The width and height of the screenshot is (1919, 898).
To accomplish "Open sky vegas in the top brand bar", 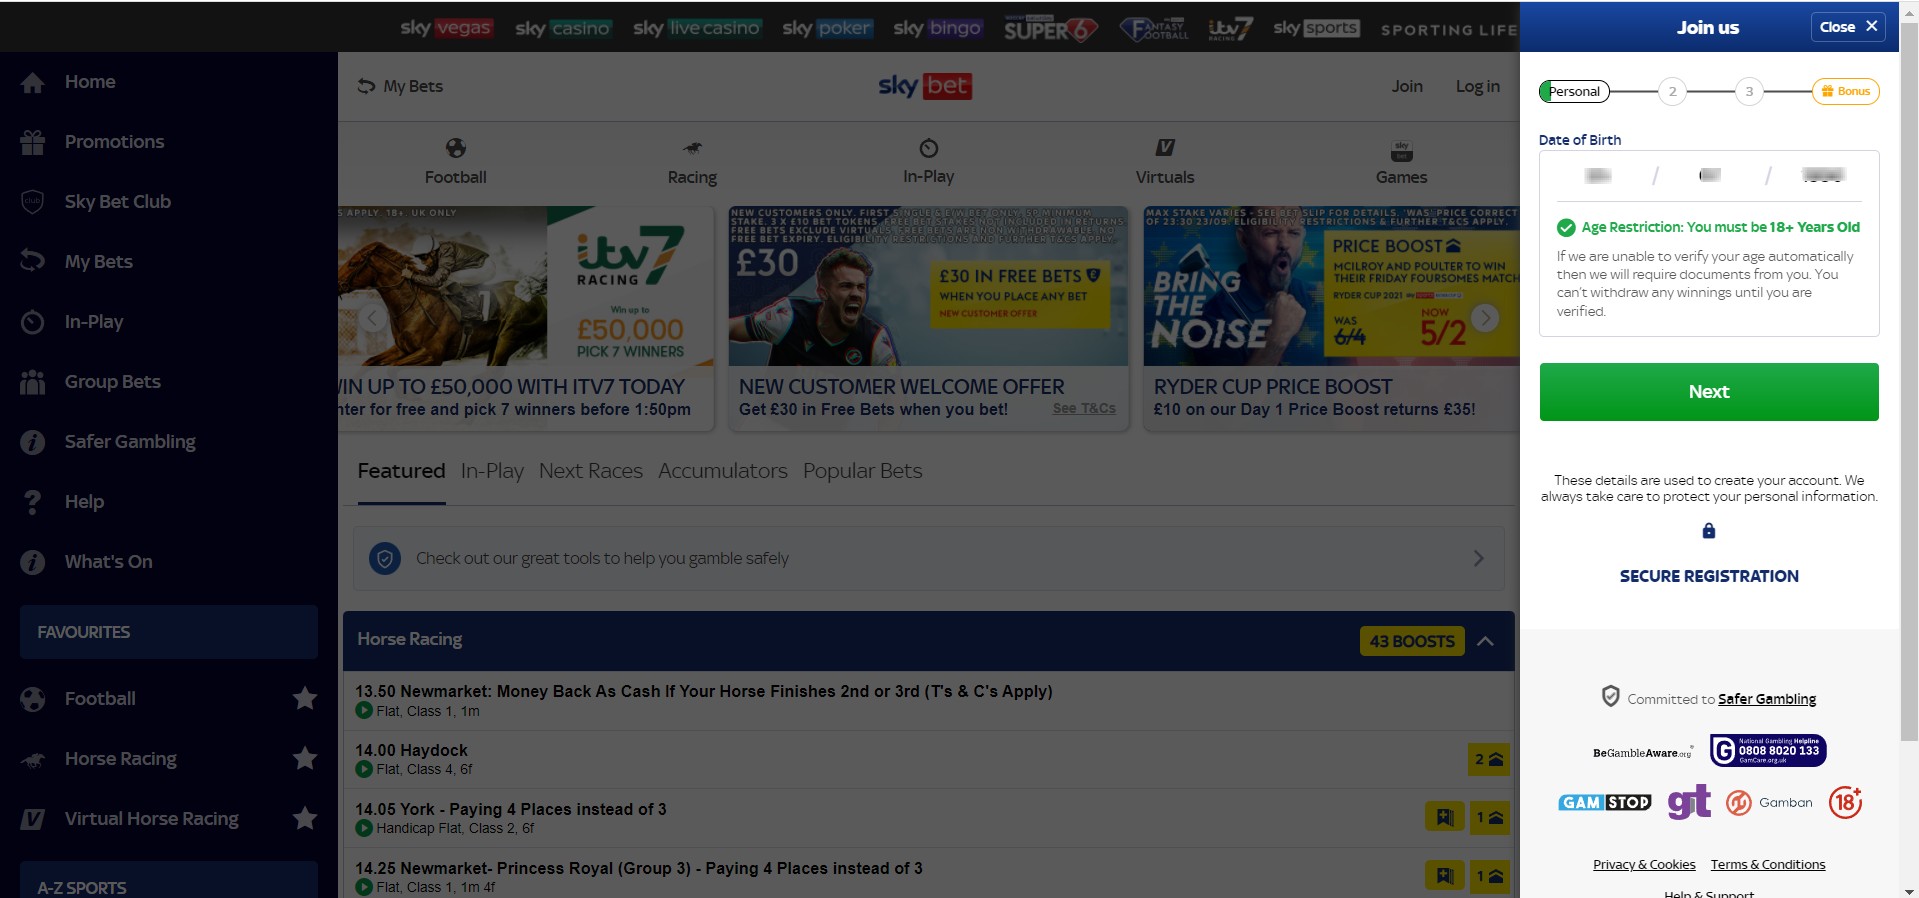I will (x=445, y=28).
